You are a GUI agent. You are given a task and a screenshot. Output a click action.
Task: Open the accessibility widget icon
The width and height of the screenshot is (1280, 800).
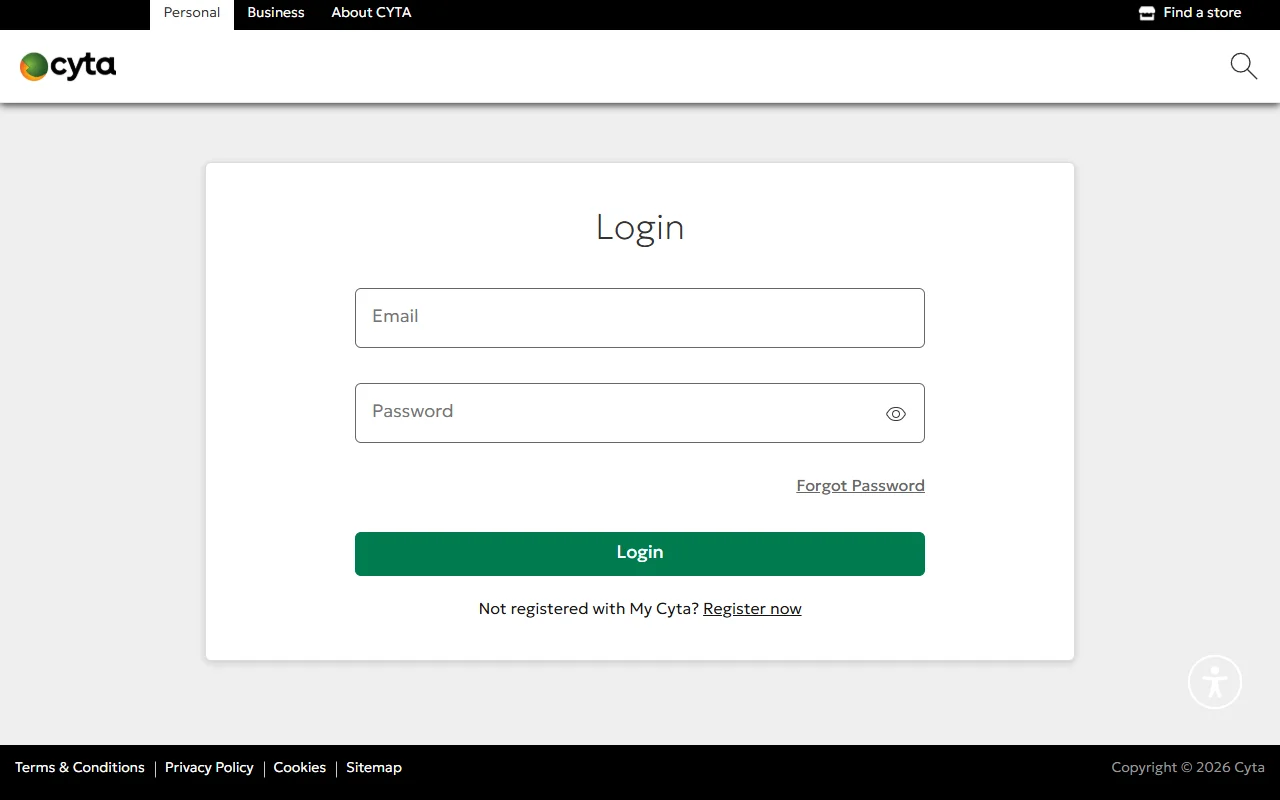[1215, 682]
